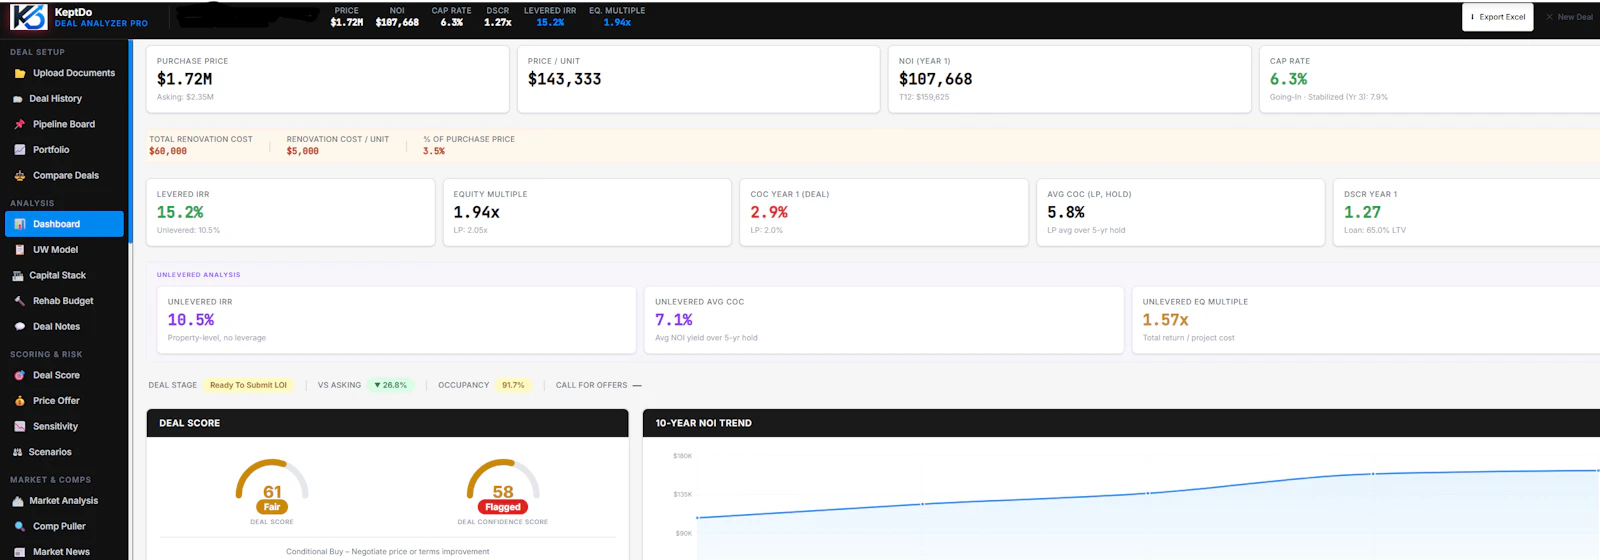The image size is (1600, 560).
Task: Click the 3.5% of purchase price value
Action: (434, 152)
